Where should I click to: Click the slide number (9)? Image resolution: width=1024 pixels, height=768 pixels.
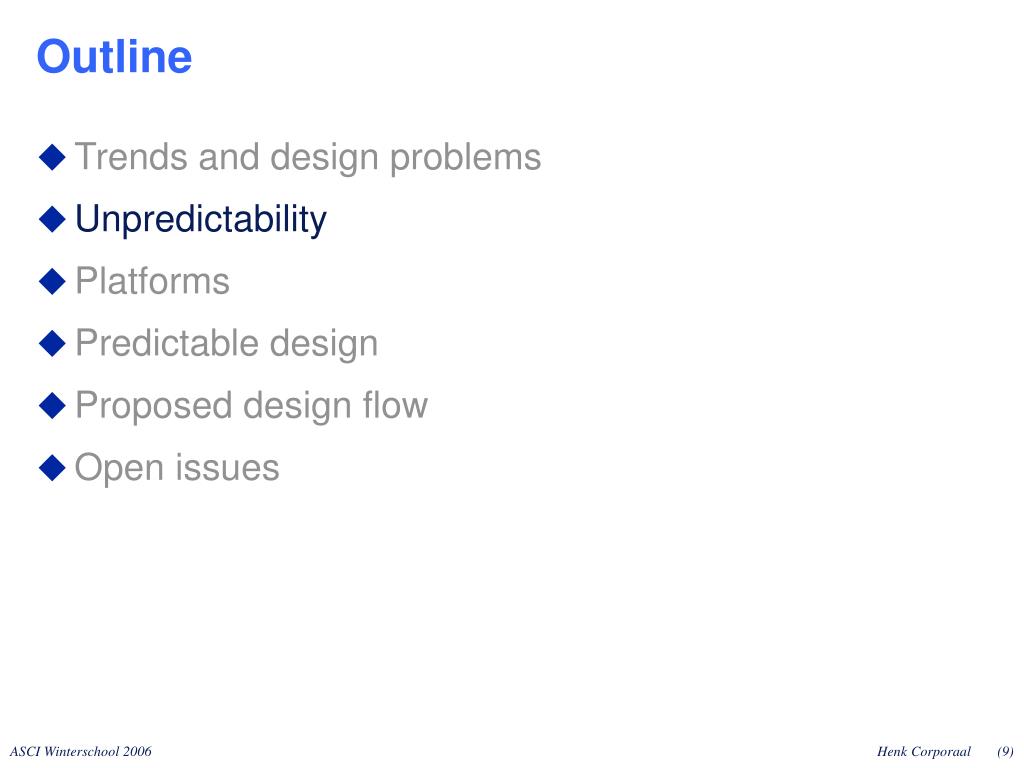1005,752
